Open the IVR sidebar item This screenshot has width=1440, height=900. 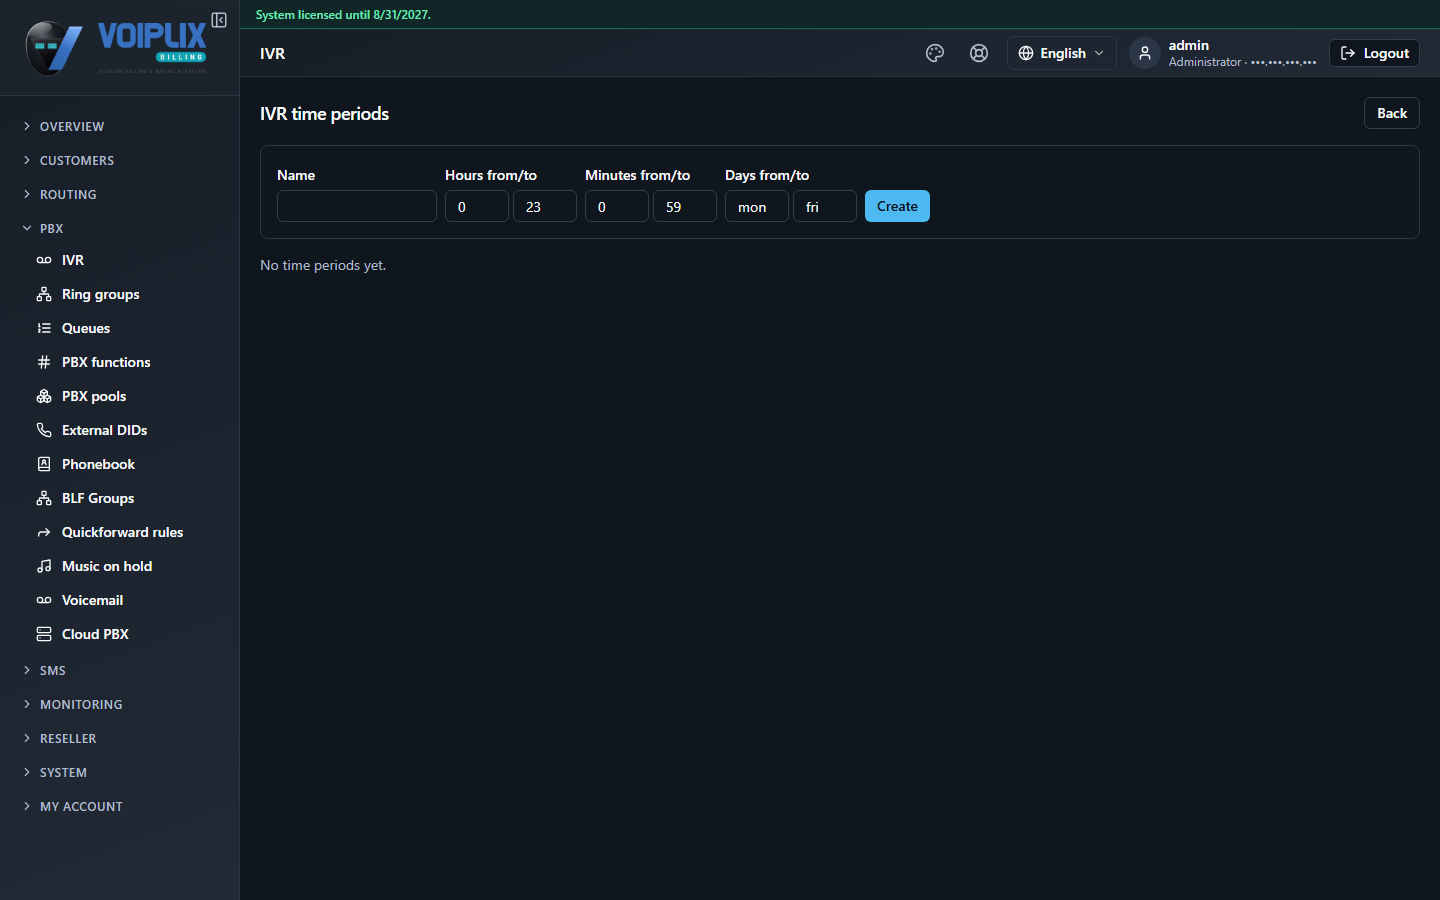pyautogui.click(x=120, y=260)
